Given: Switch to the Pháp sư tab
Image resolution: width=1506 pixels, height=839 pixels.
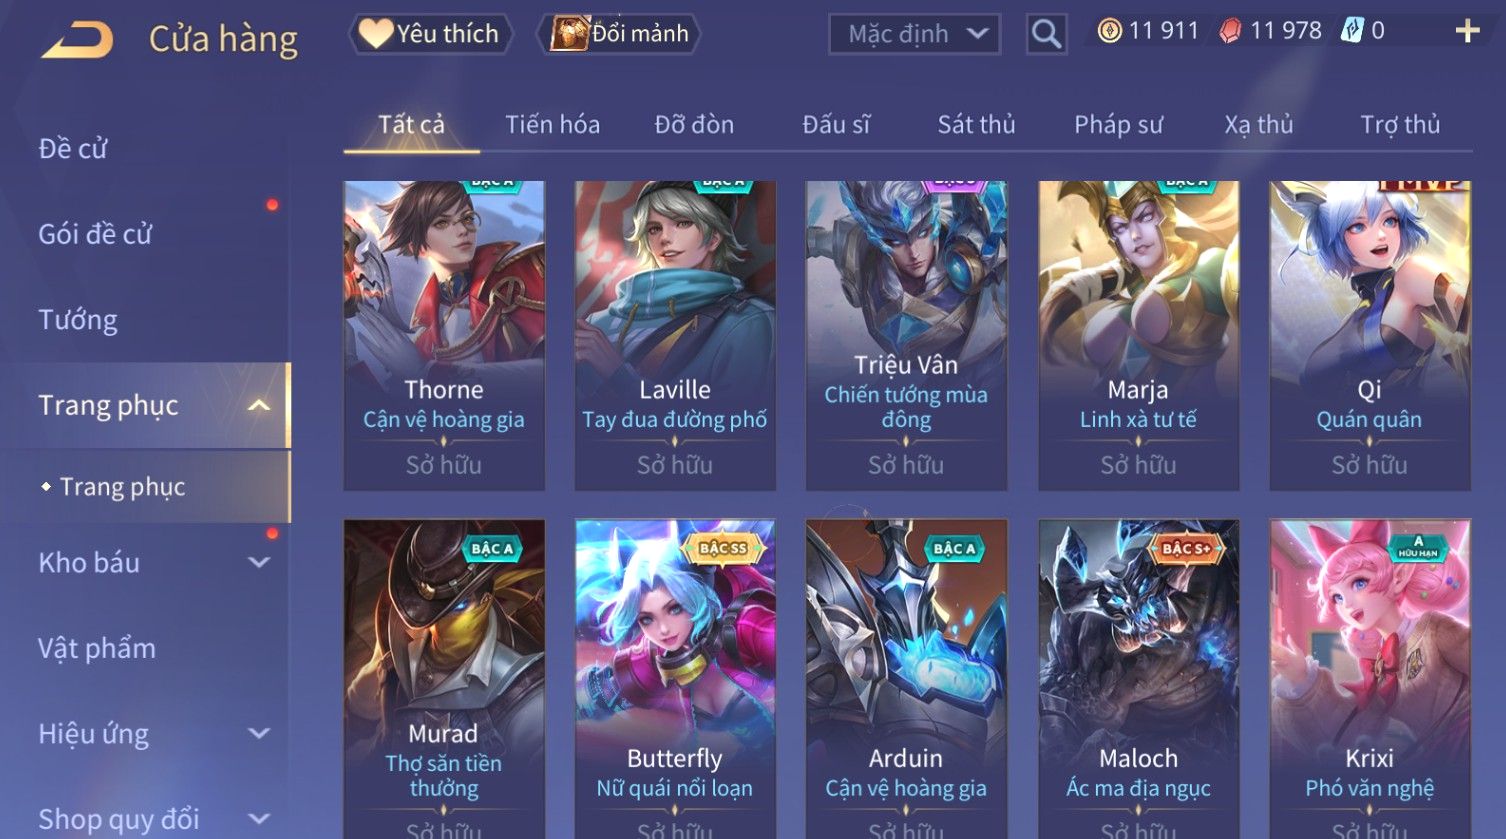Looking at the screenshot, I should [1118, 125].
